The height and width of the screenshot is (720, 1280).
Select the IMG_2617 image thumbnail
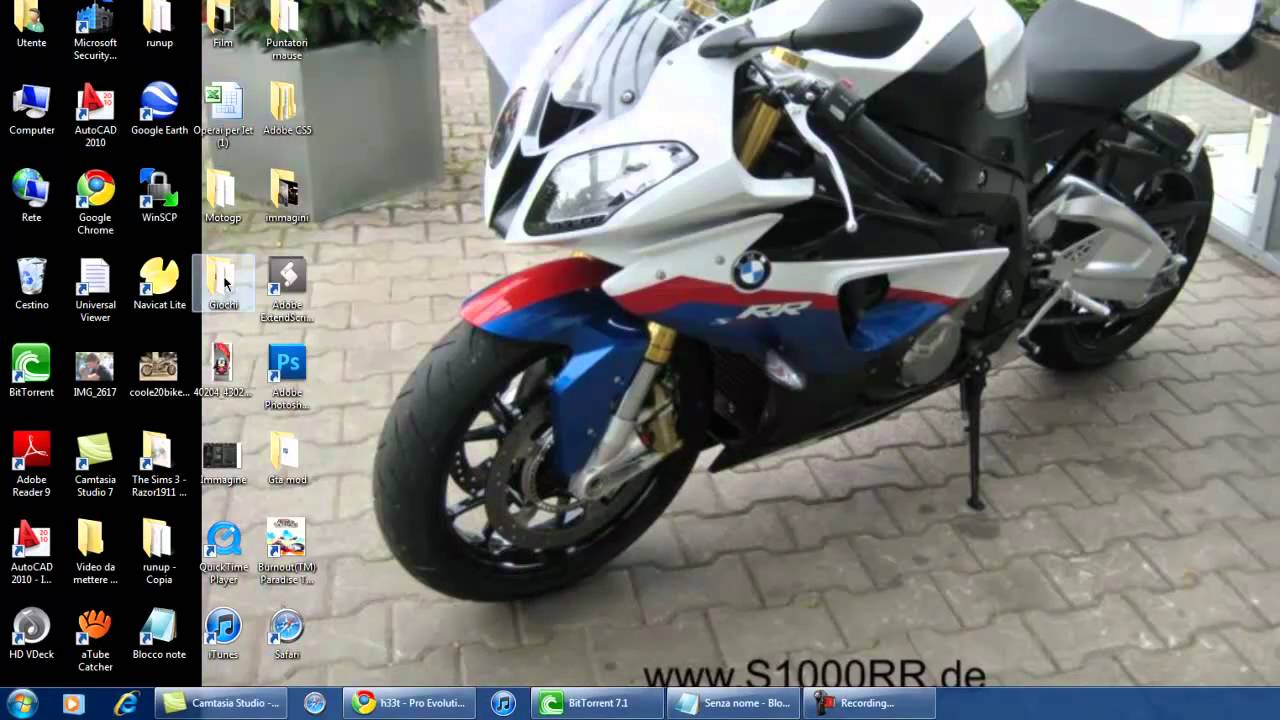point(95,367)
